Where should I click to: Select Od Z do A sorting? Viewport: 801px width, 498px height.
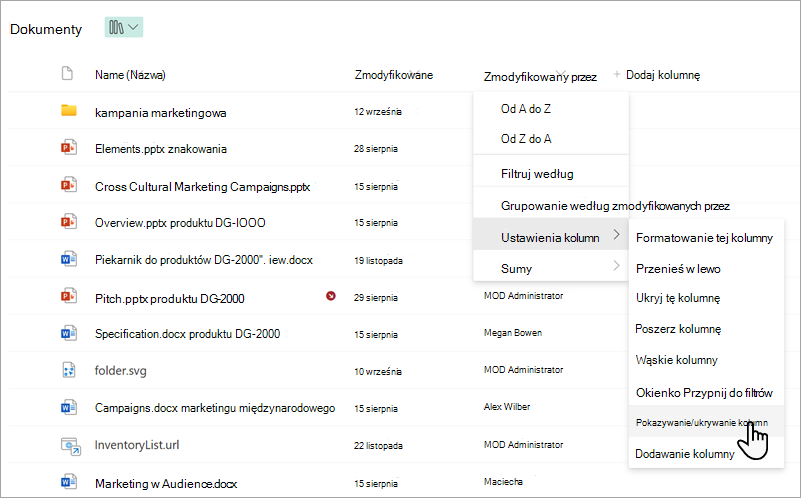coord(551,139)
